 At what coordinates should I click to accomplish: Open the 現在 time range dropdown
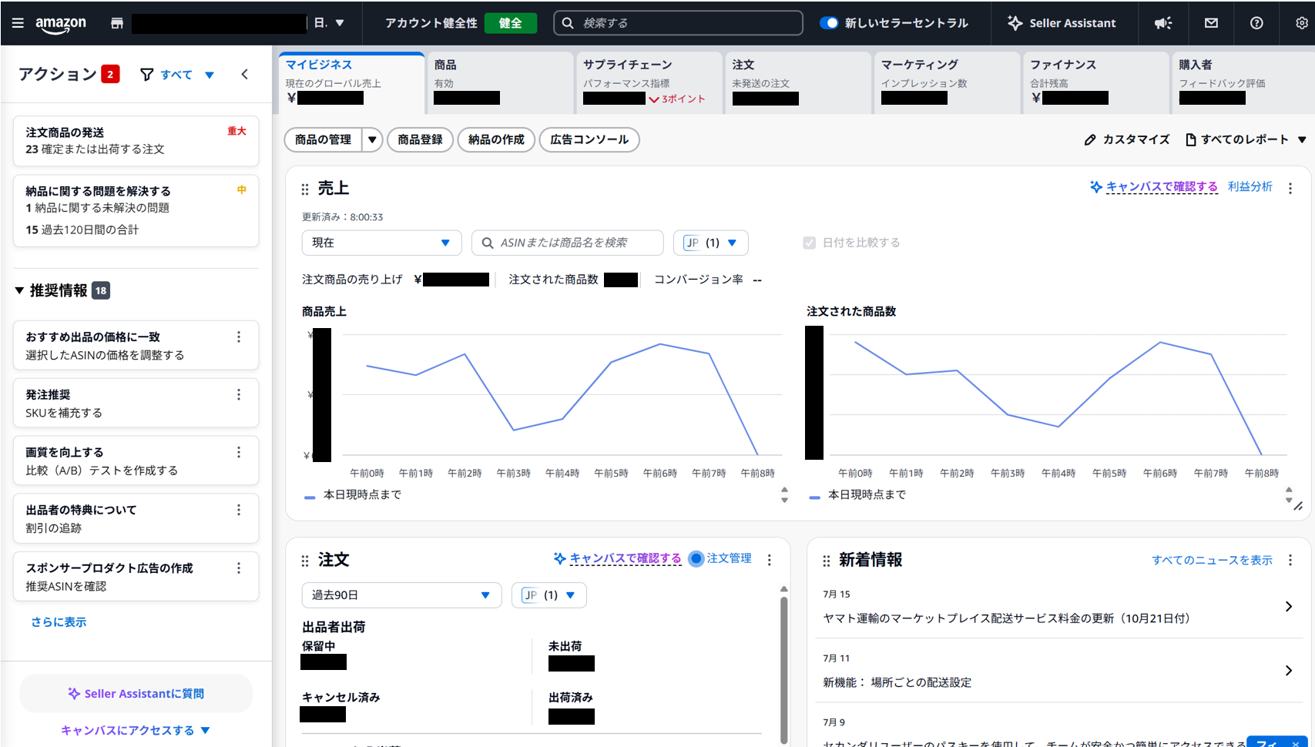pyautogui.click(x=381, y=243)
